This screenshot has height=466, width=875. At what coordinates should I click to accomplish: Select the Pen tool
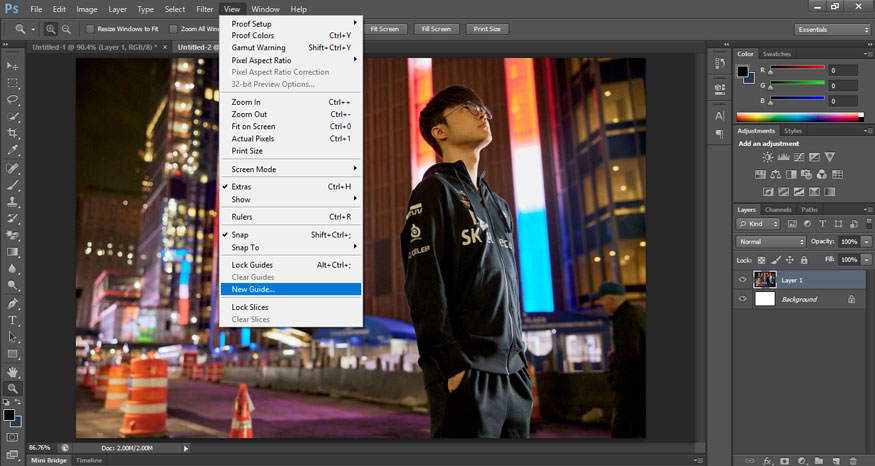point(13,303)
